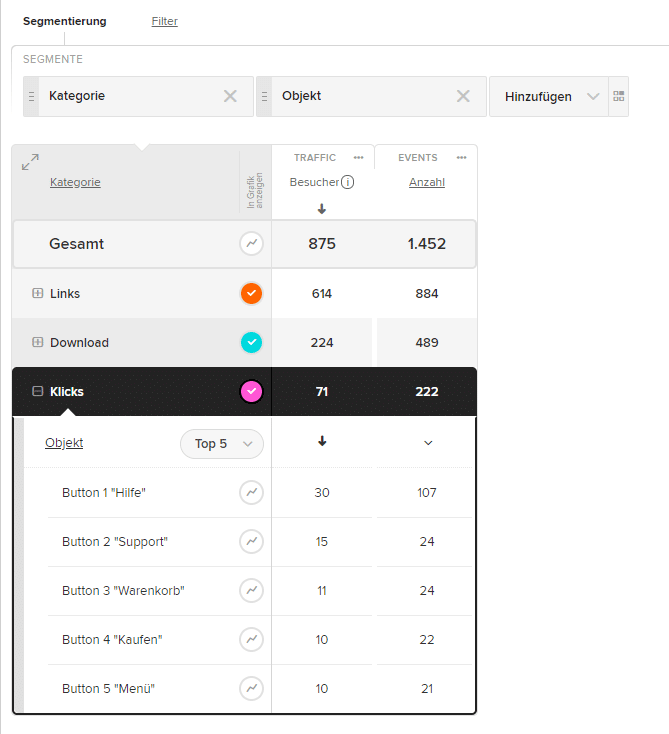Open the Hinzufügen dropdown
The width and height of the screenshot is (669, 734).
[549, 96]
